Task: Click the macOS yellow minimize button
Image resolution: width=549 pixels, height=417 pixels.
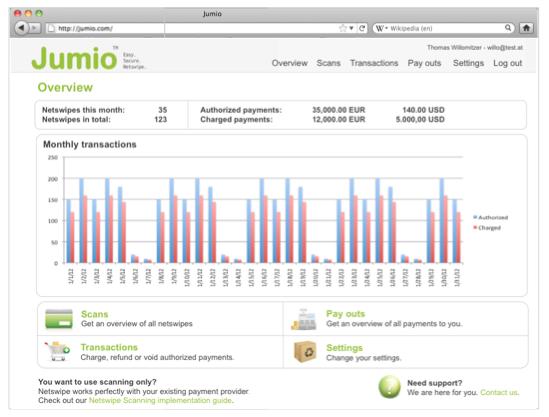Action: click(x=28, y=13)
